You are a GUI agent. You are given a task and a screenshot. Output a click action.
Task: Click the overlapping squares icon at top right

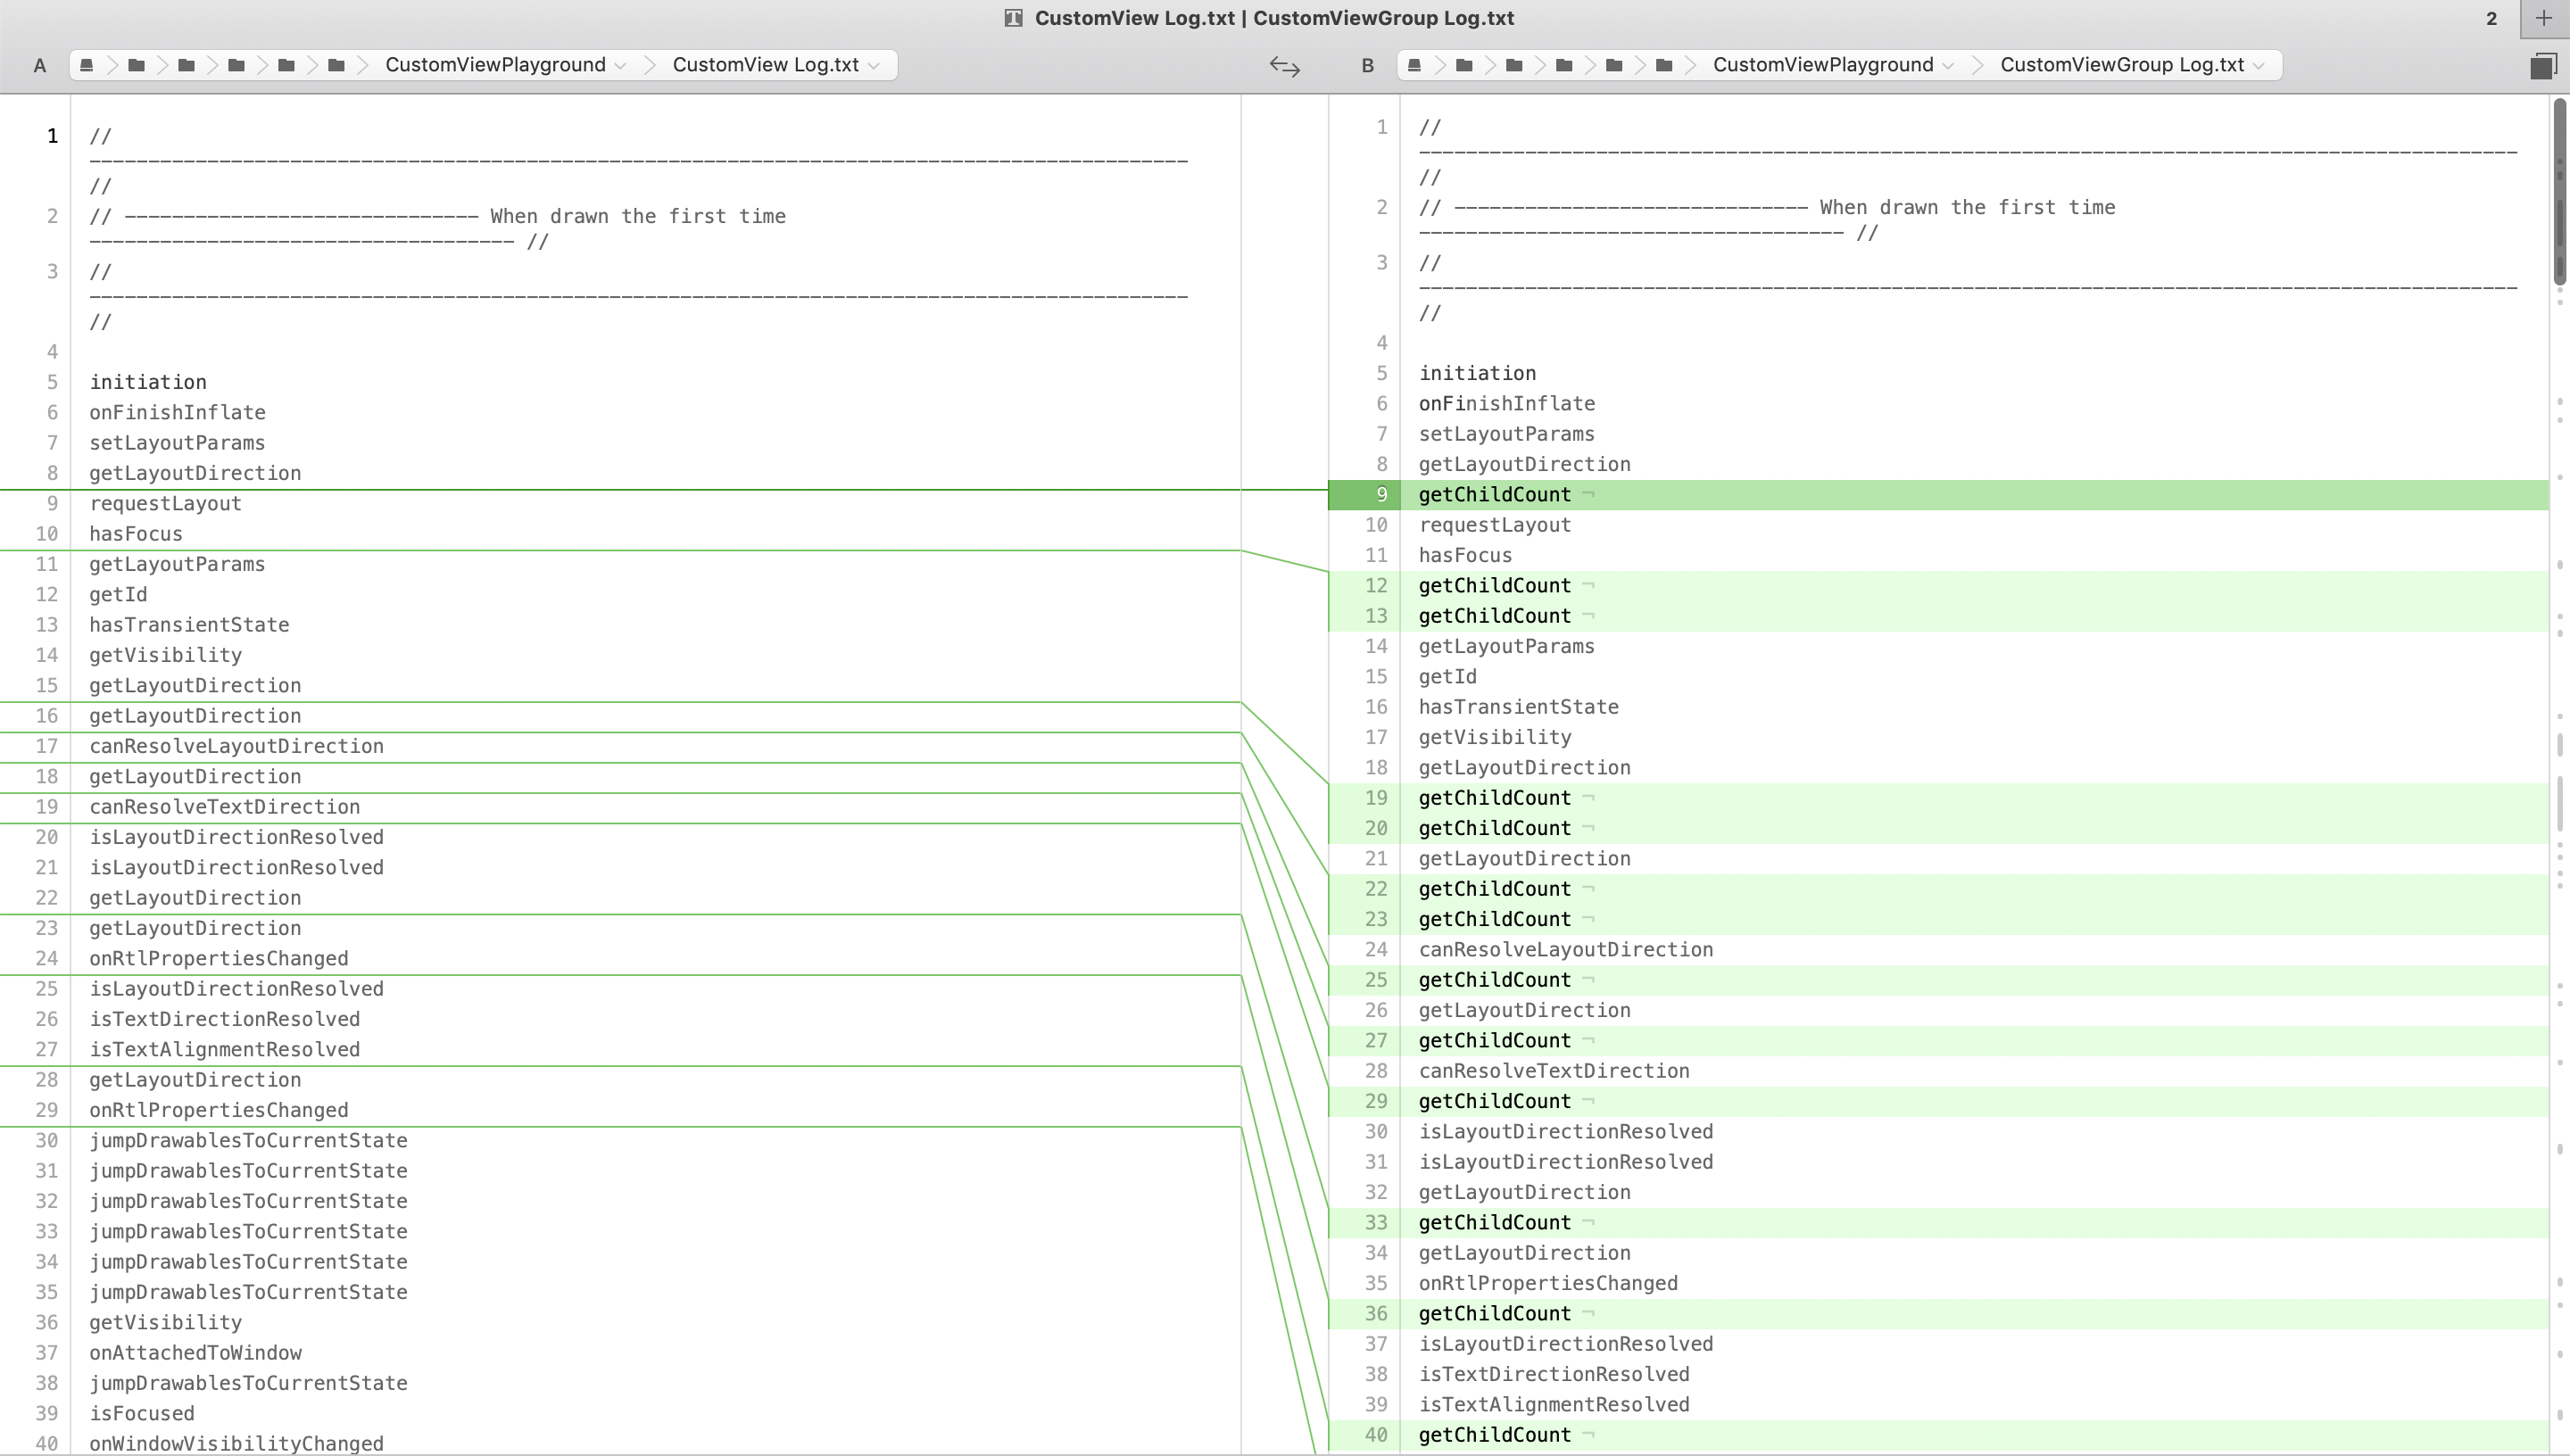tap(2542, 66)
